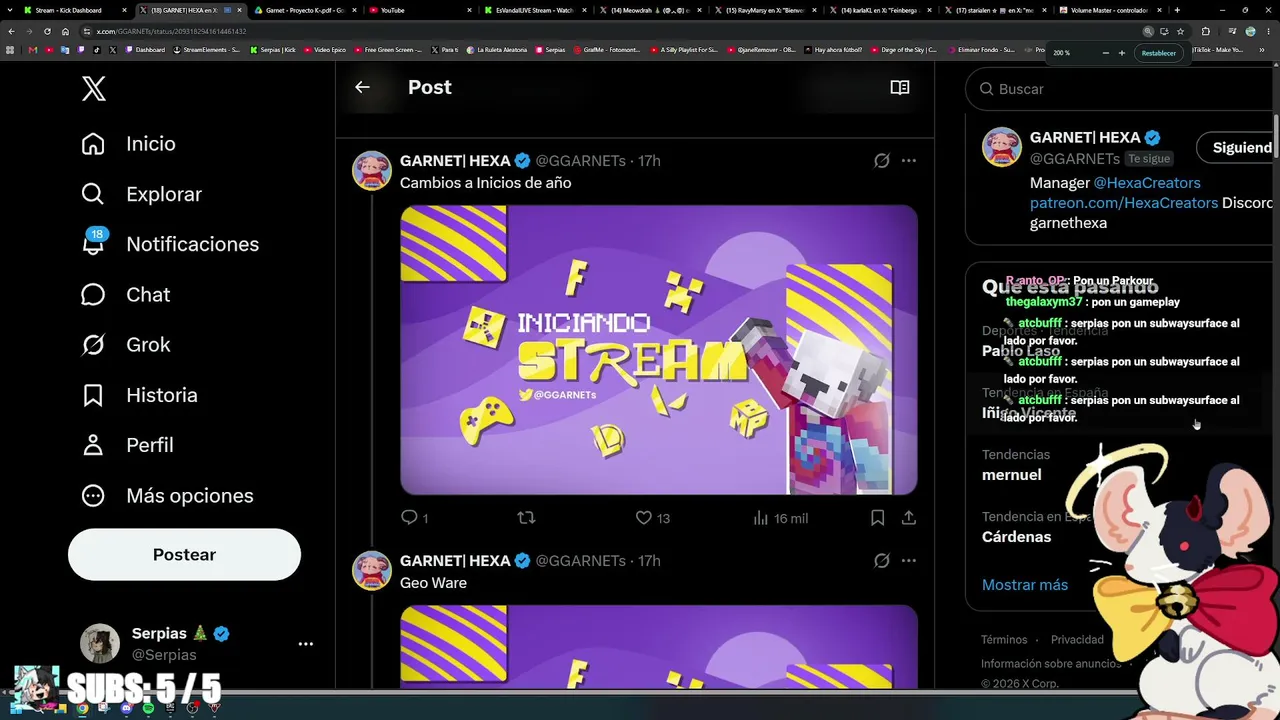This screenshot has width=1280, height=720.
Task: Click the browser Home button
Action: 65,31
